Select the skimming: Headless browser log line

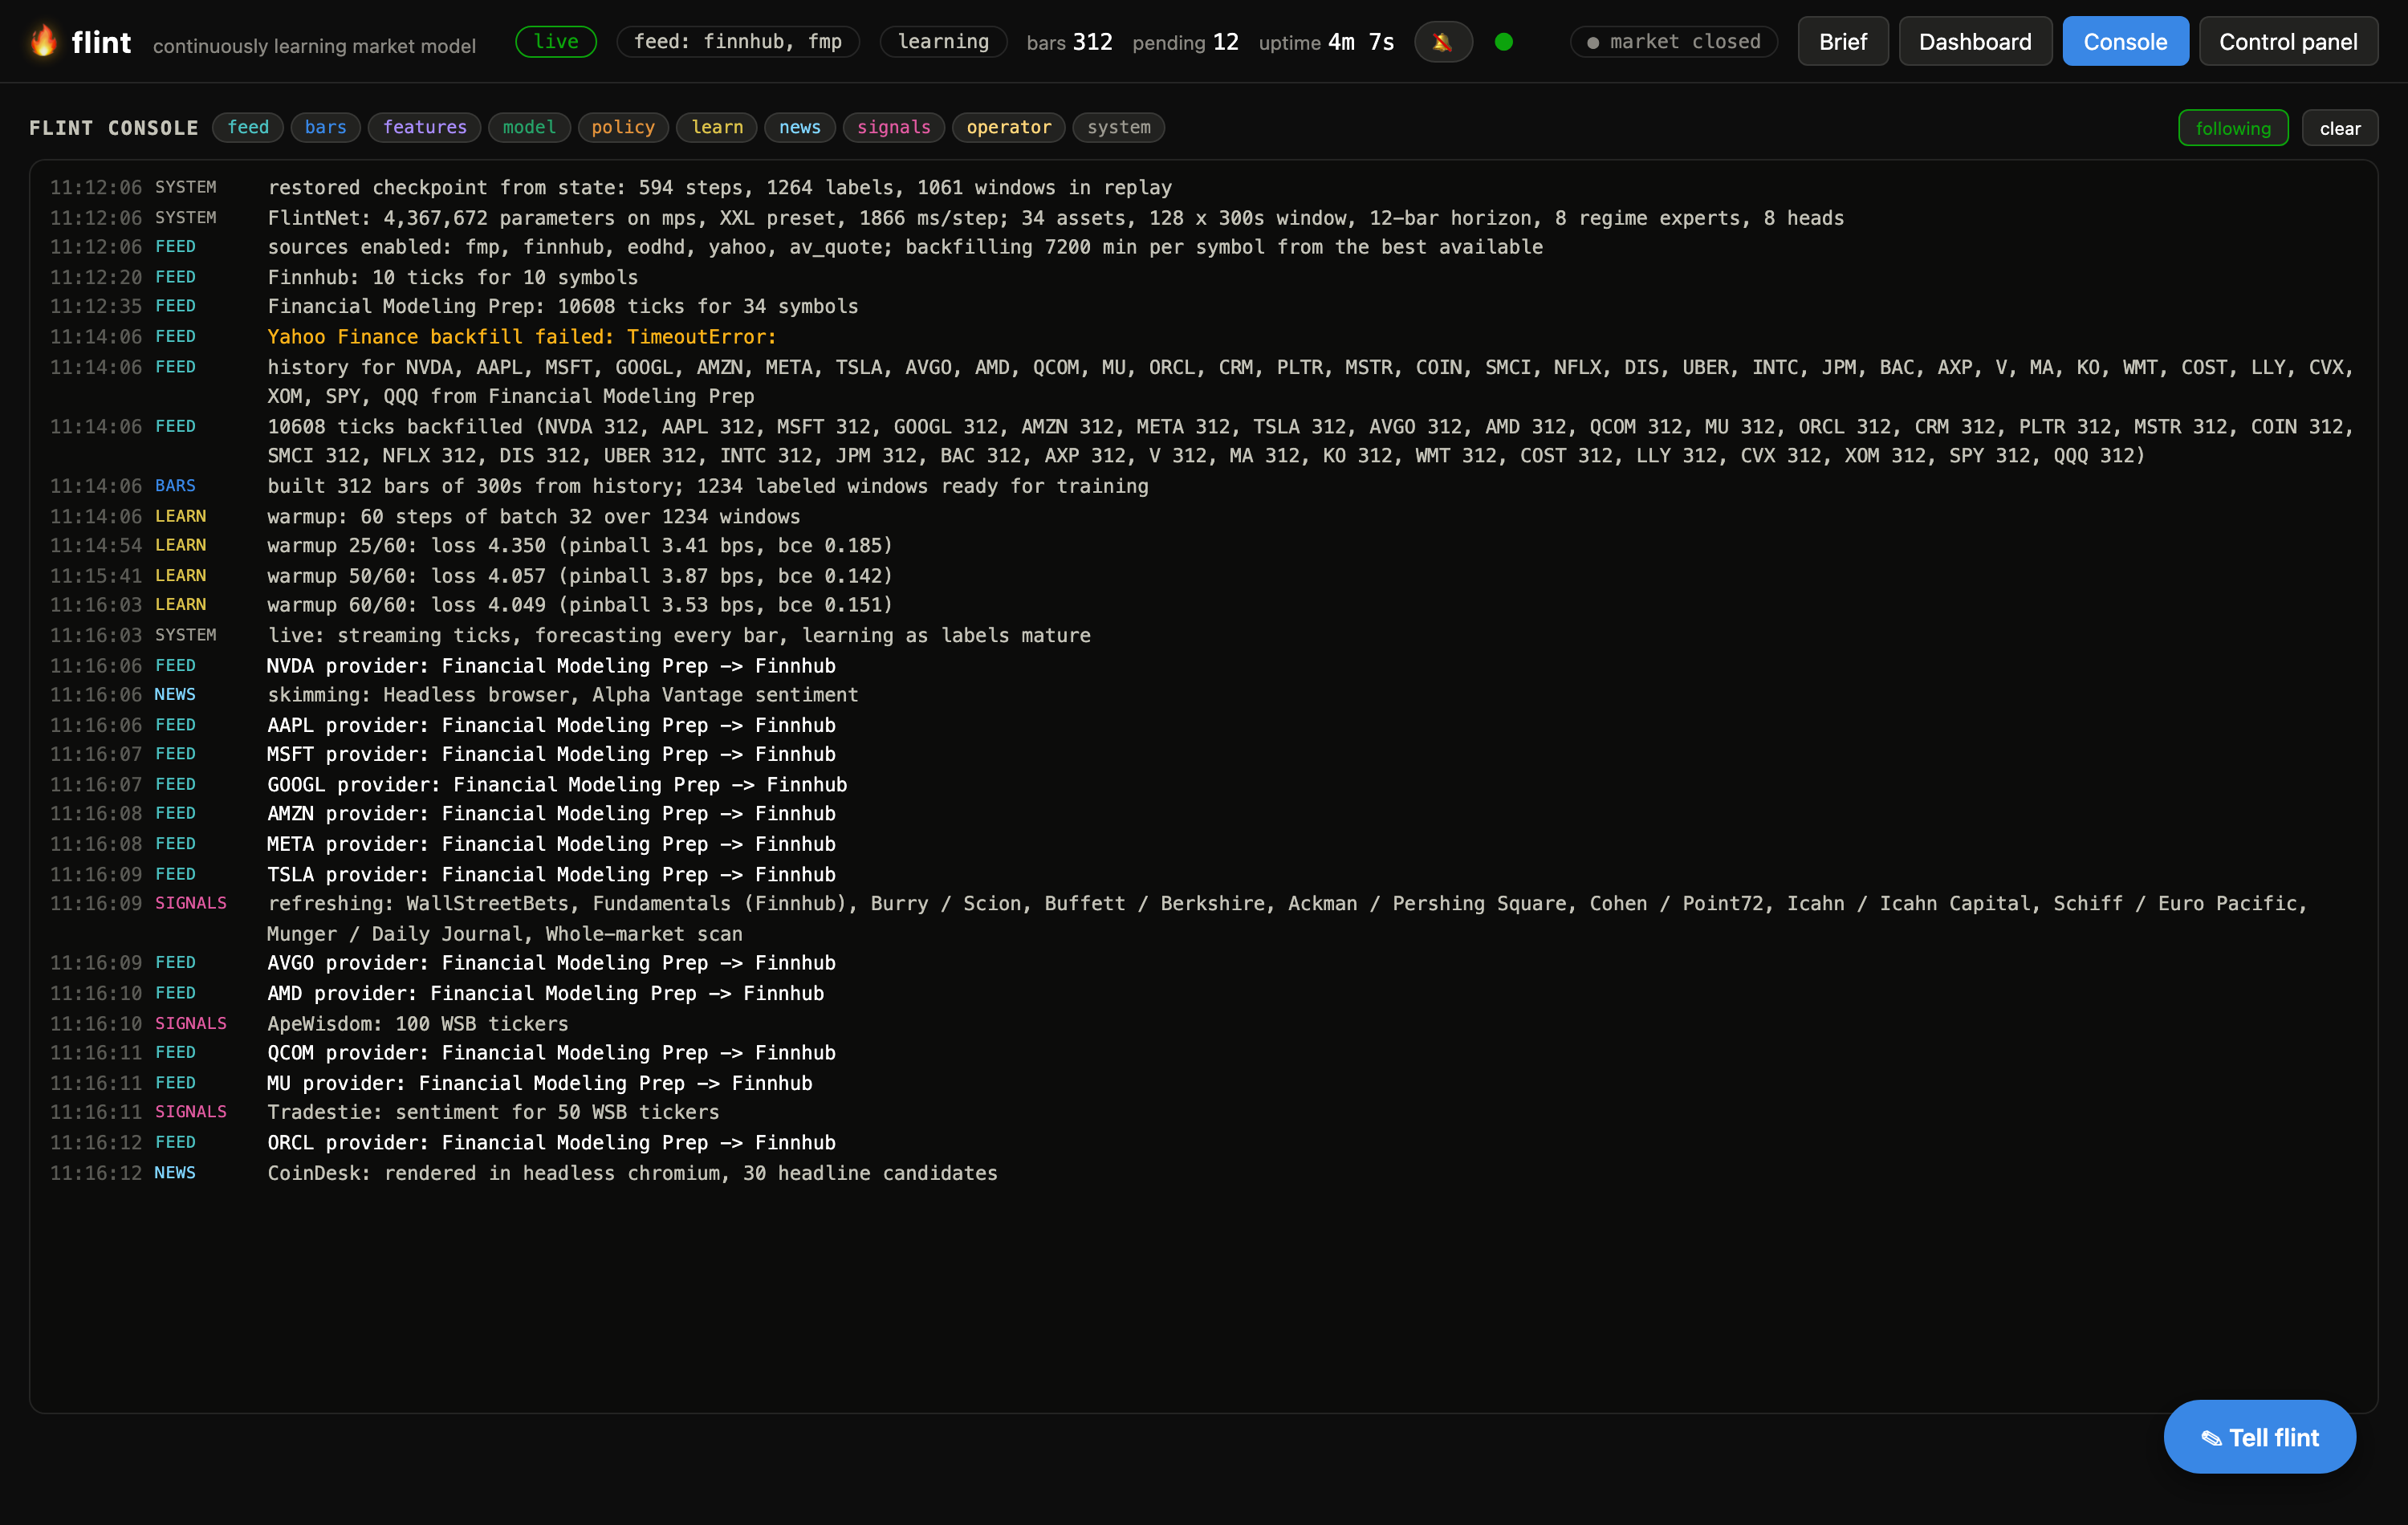pyautogui.click(x=1203, y=695)
